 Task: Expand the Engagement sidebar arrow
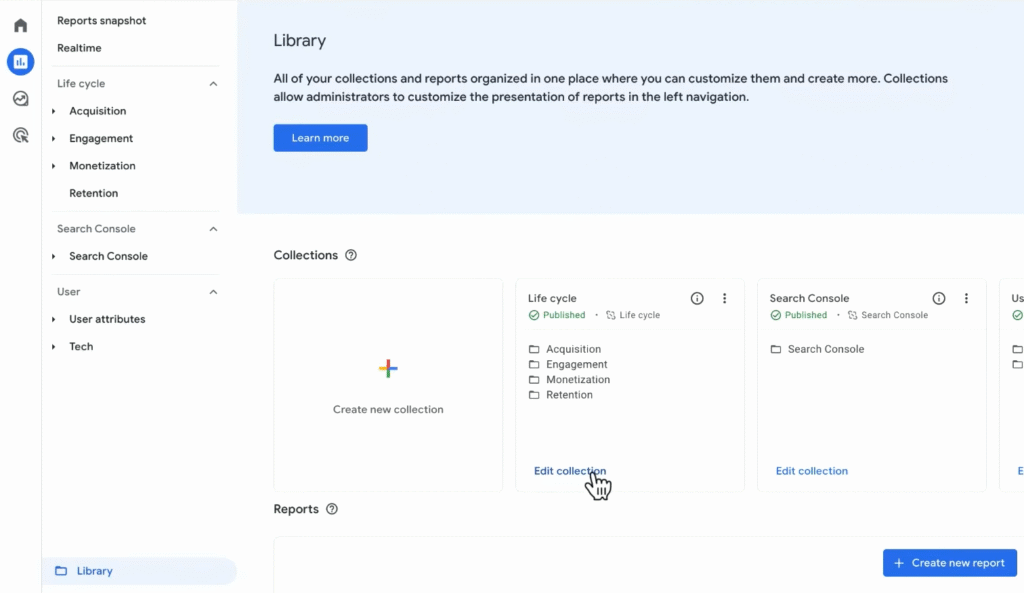click(x=54, y=138)
